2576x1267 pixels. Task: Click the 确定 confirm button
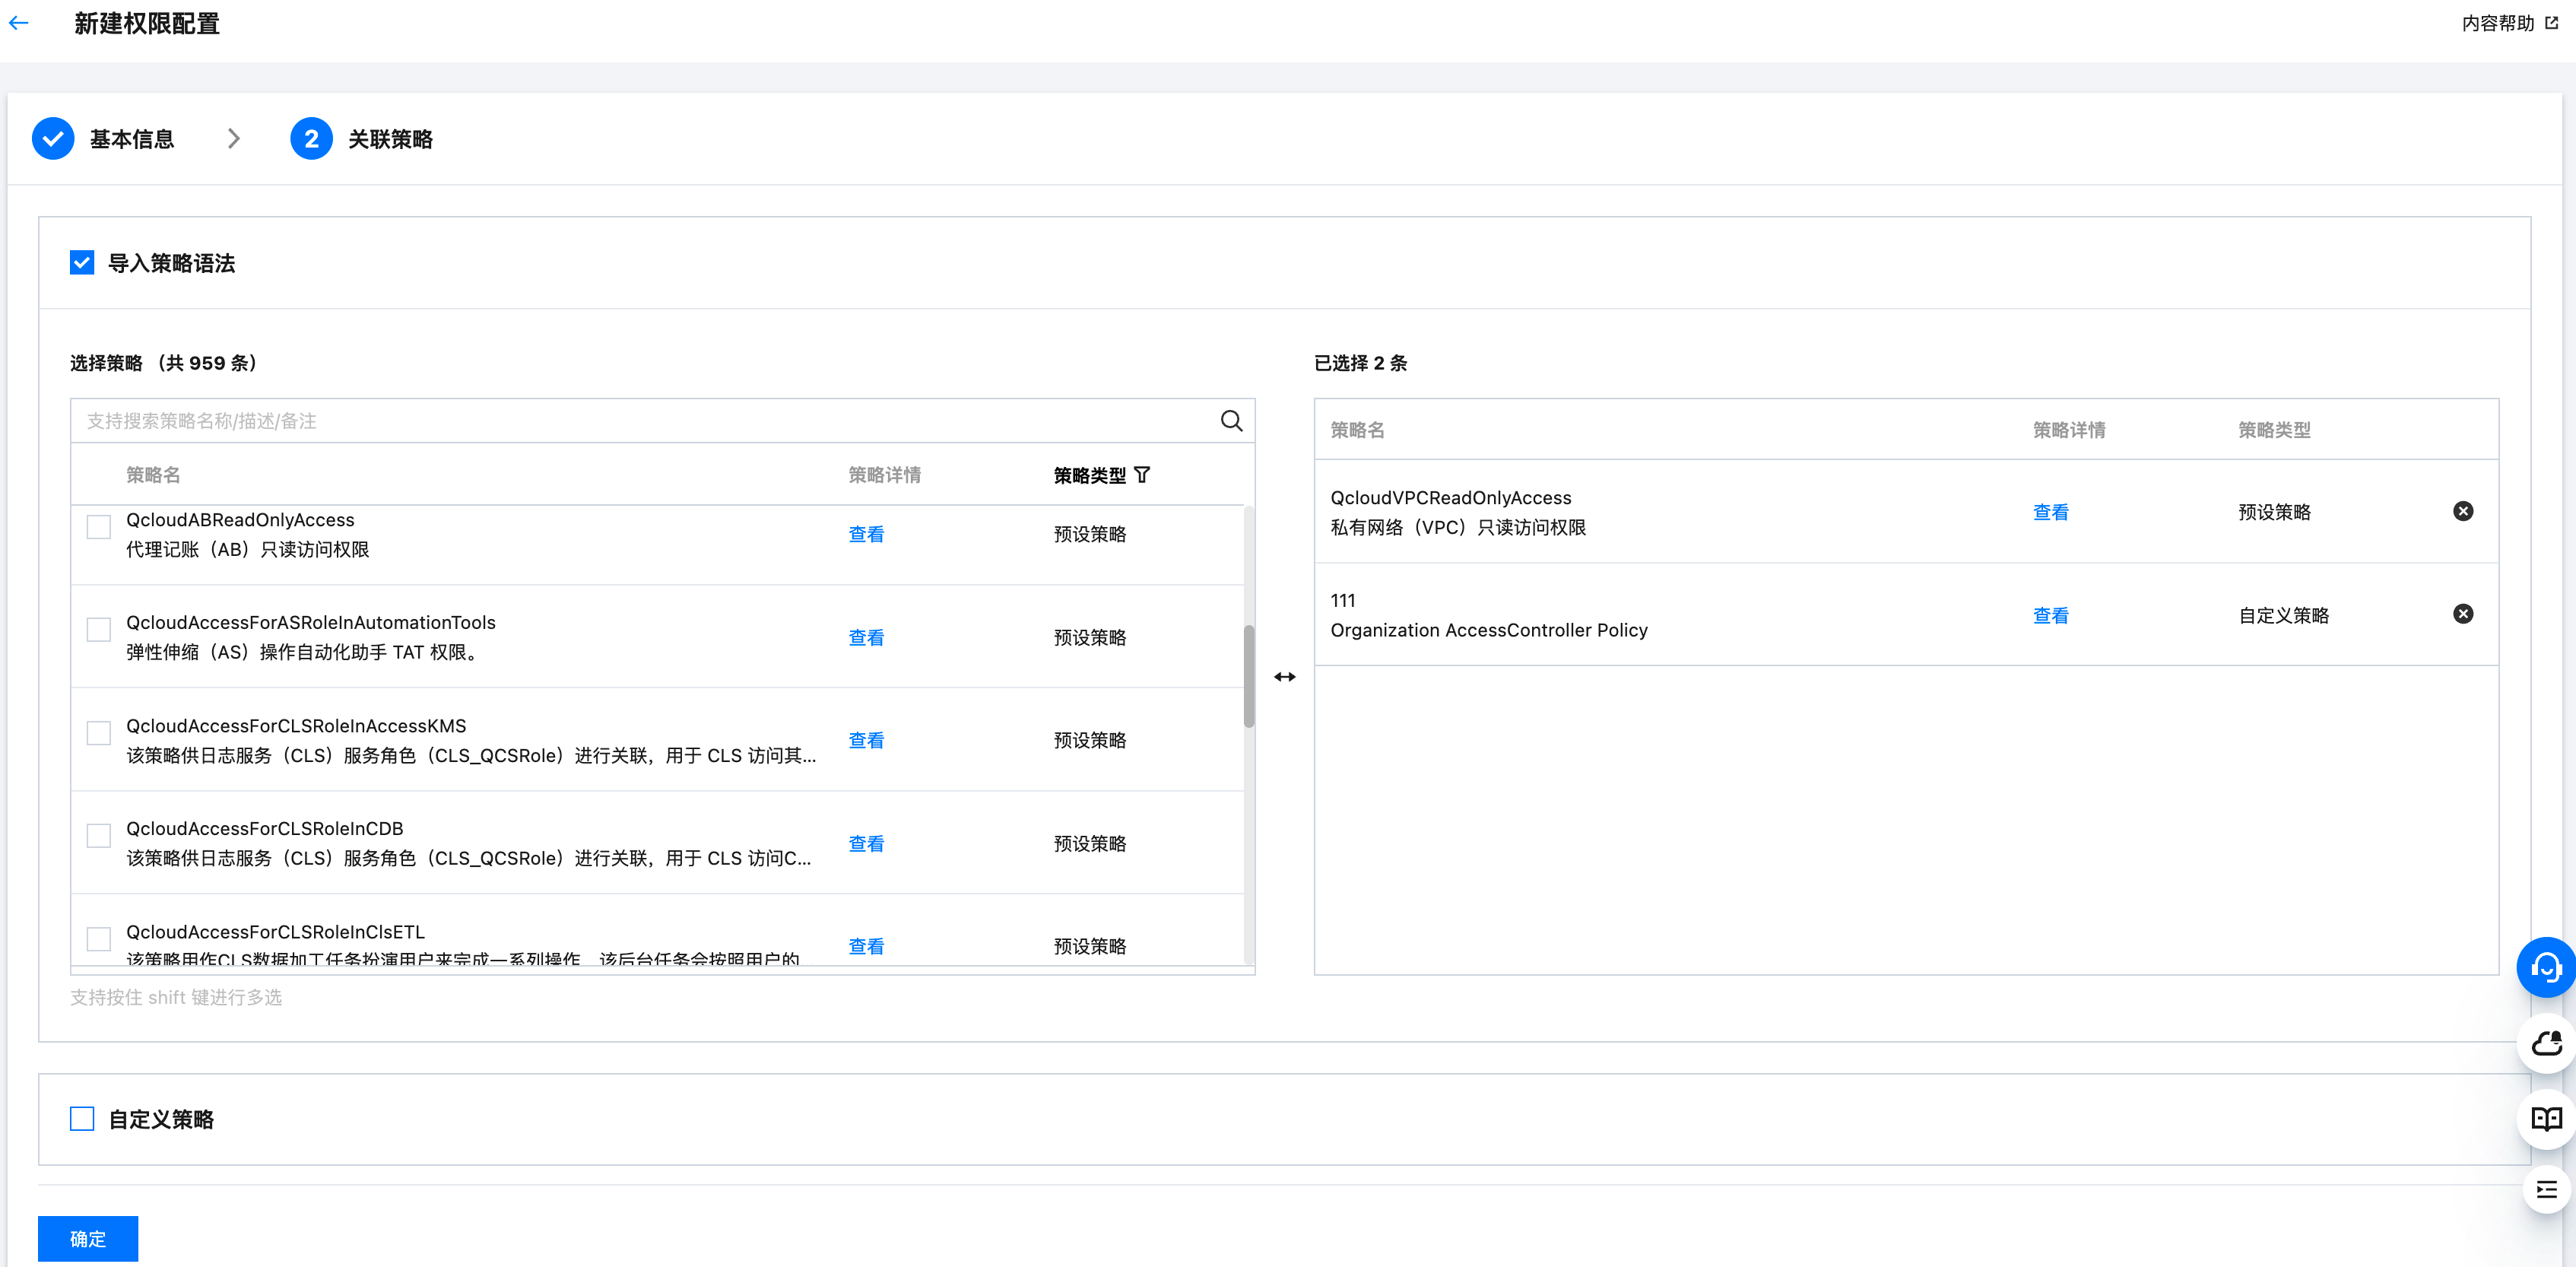(x=88, y=1238)
